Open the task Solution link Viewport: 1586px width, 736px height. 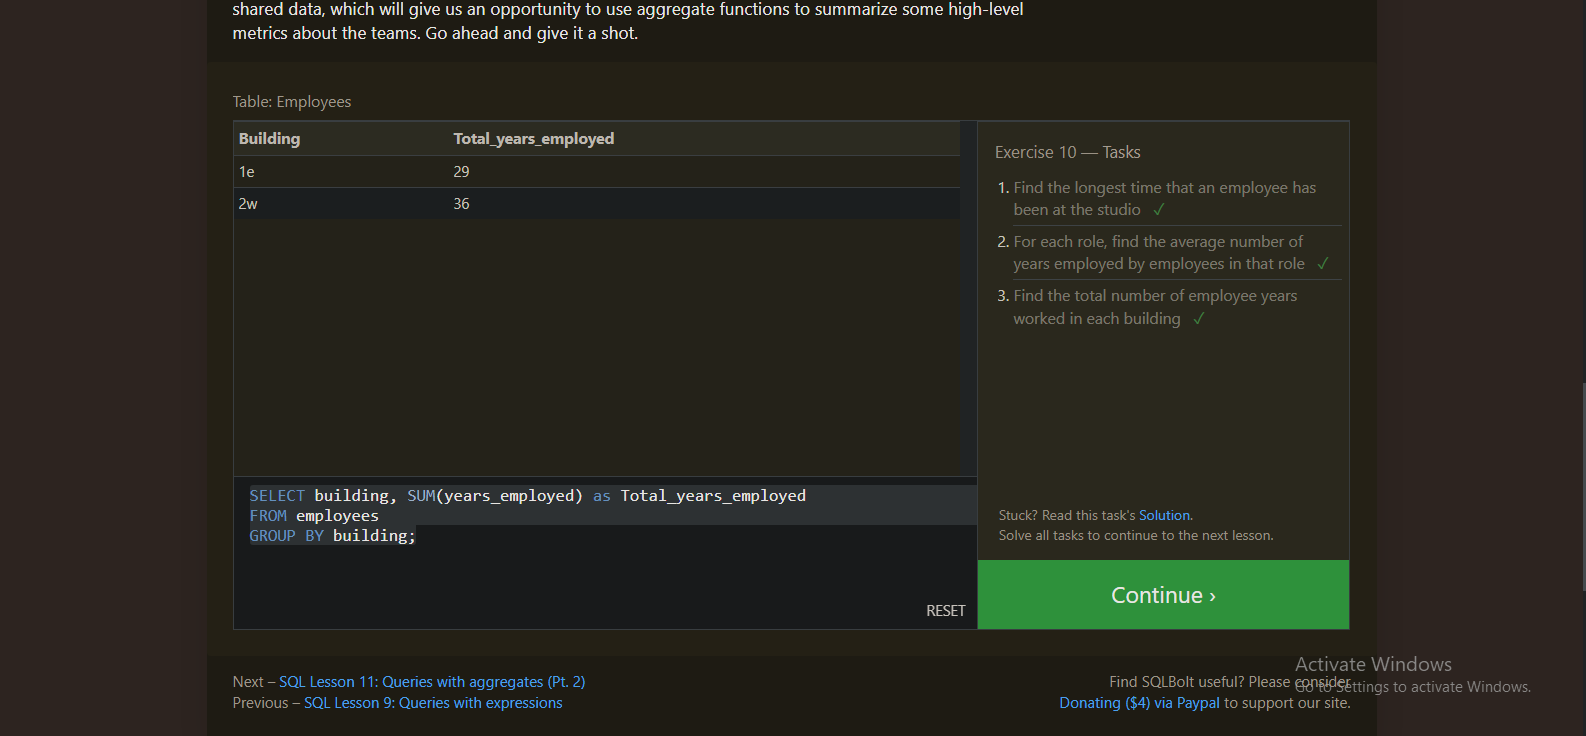point(1164,516)
